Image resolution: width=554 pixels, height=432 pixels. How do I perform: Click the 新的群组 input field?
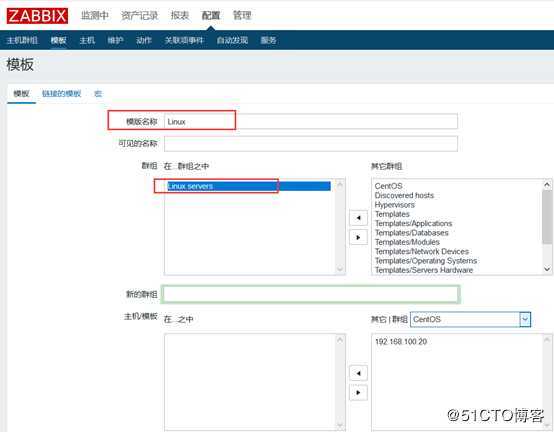(311, 294)
